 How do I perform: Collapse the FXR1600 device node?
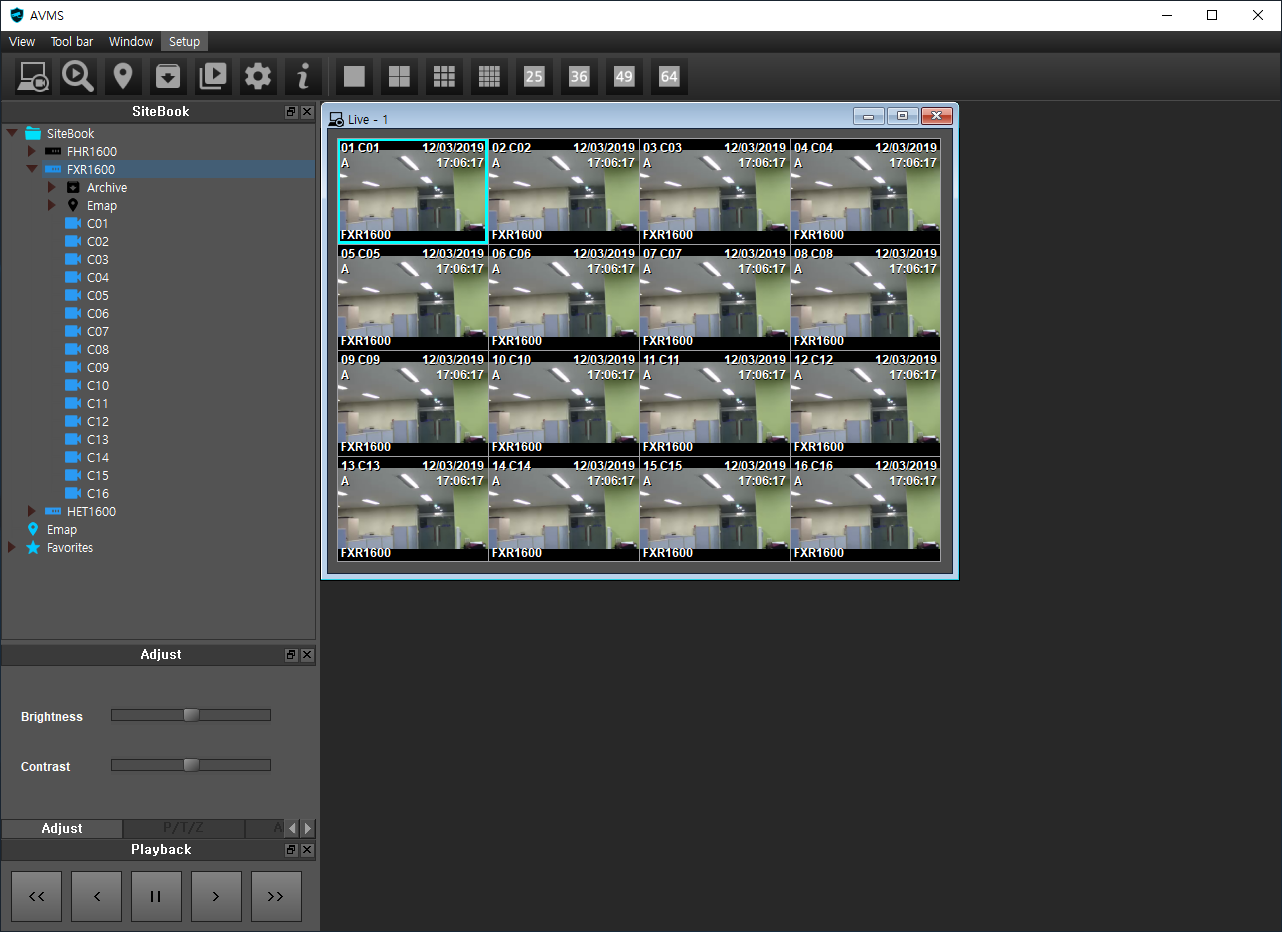(32, 170)
